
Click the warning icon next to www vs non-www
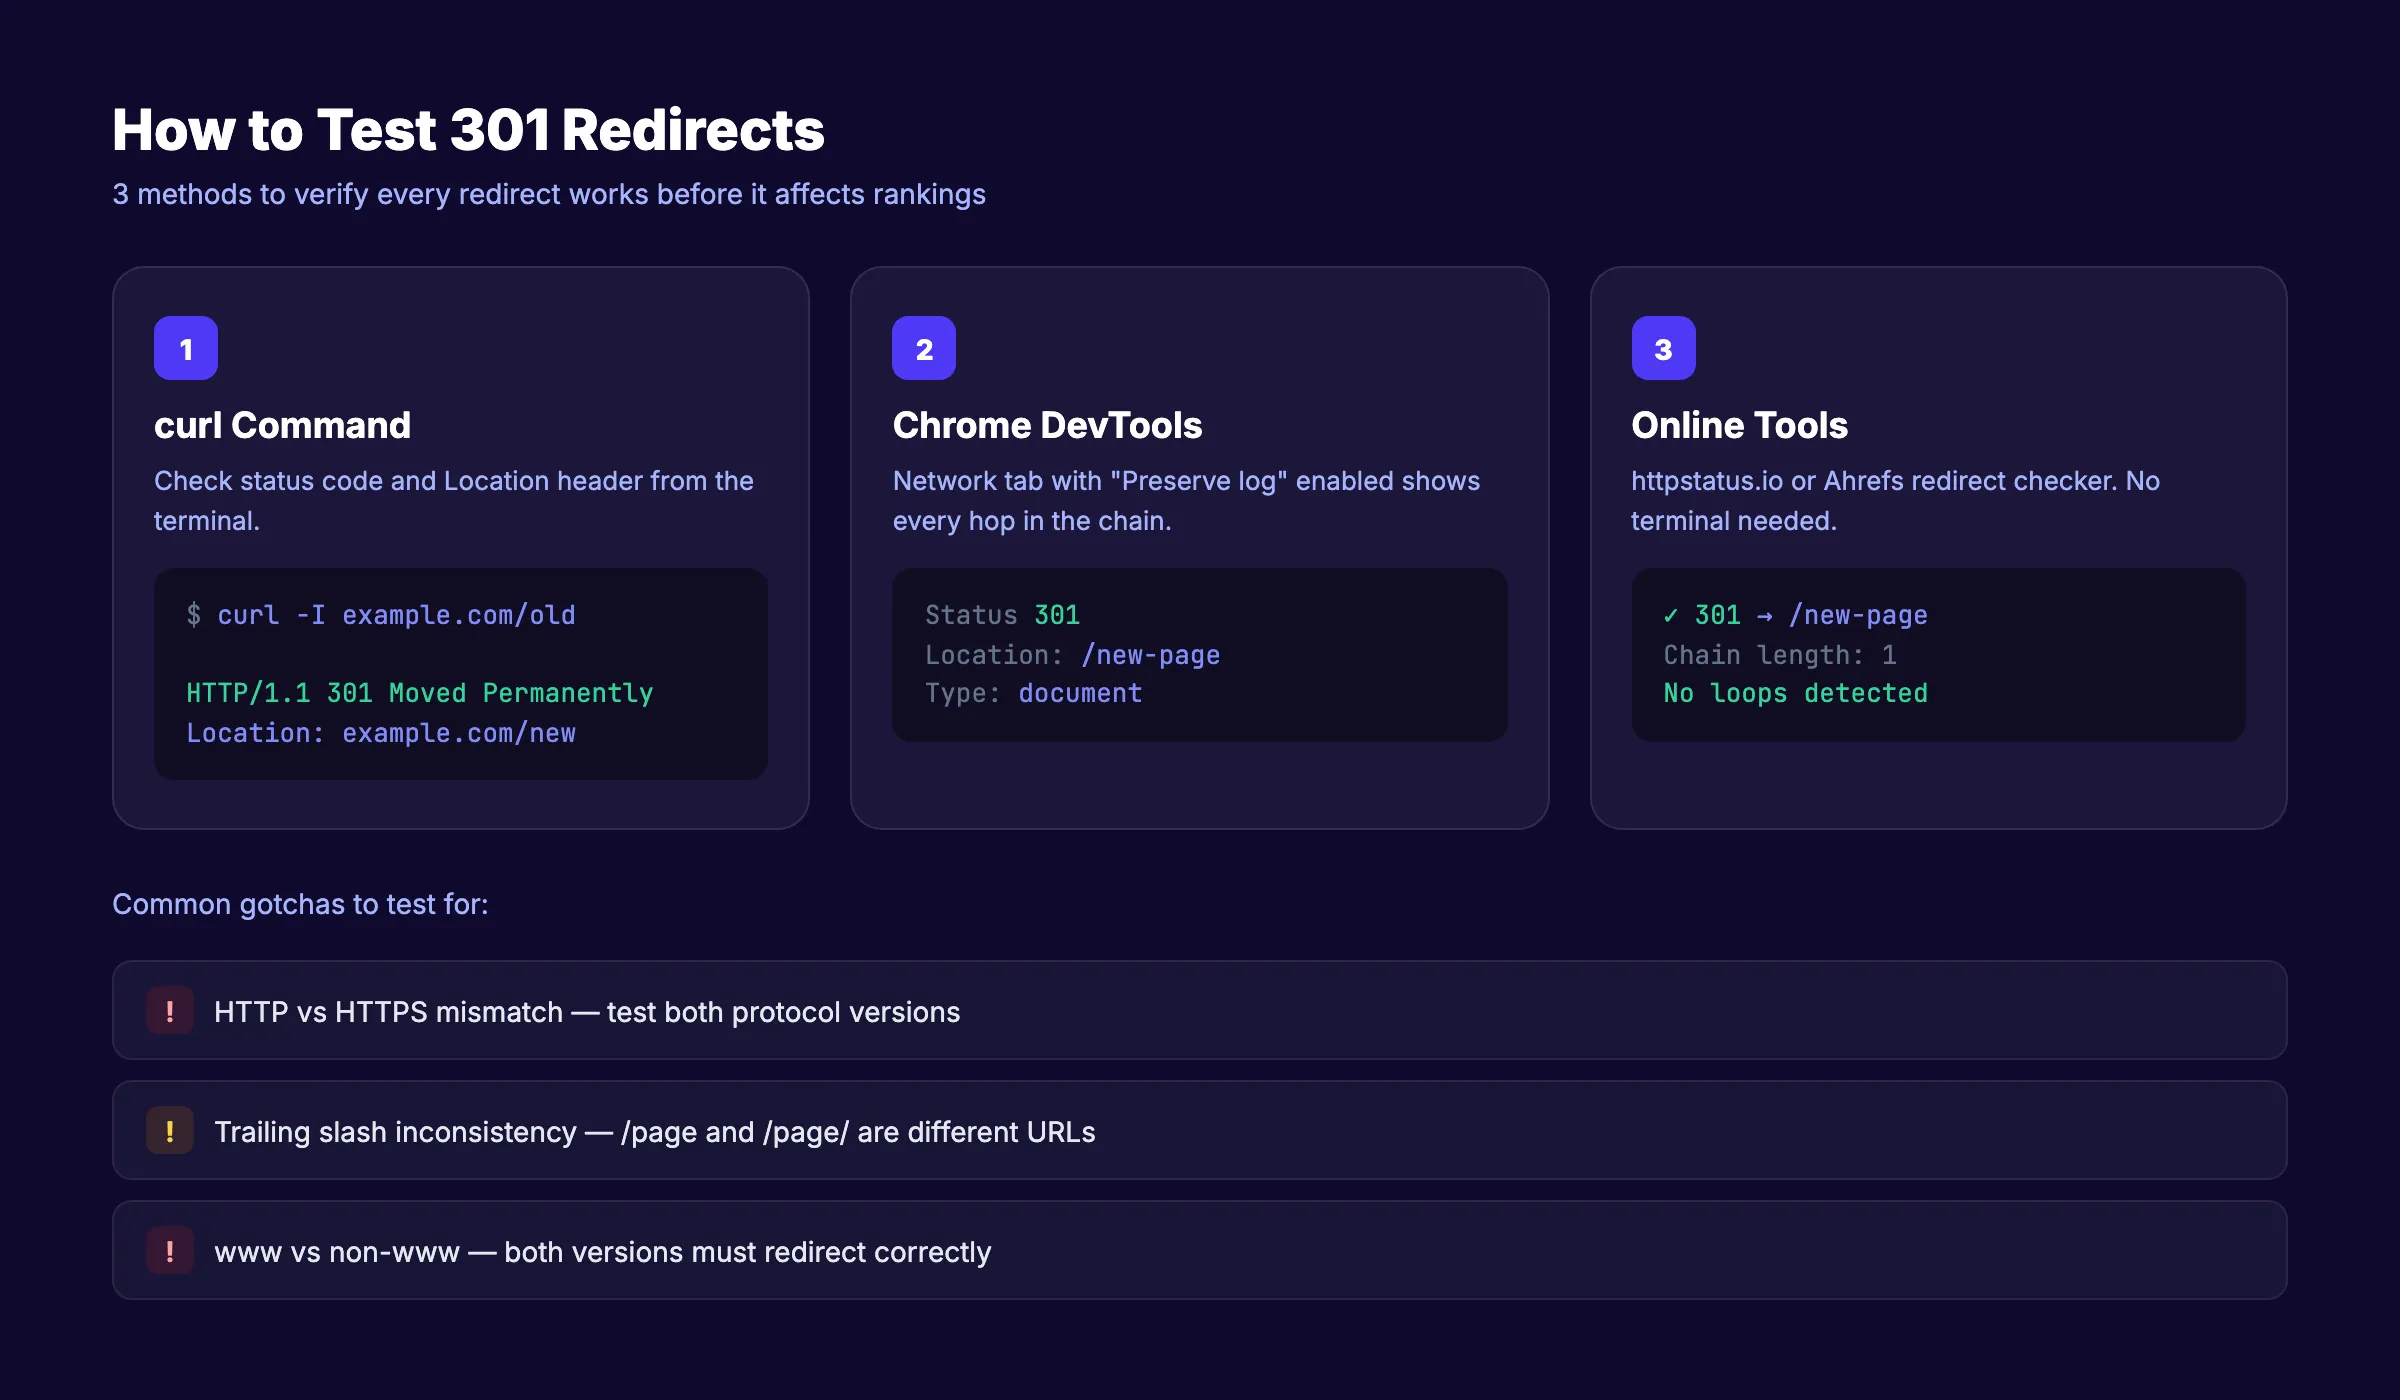(x=170, y=1251)
